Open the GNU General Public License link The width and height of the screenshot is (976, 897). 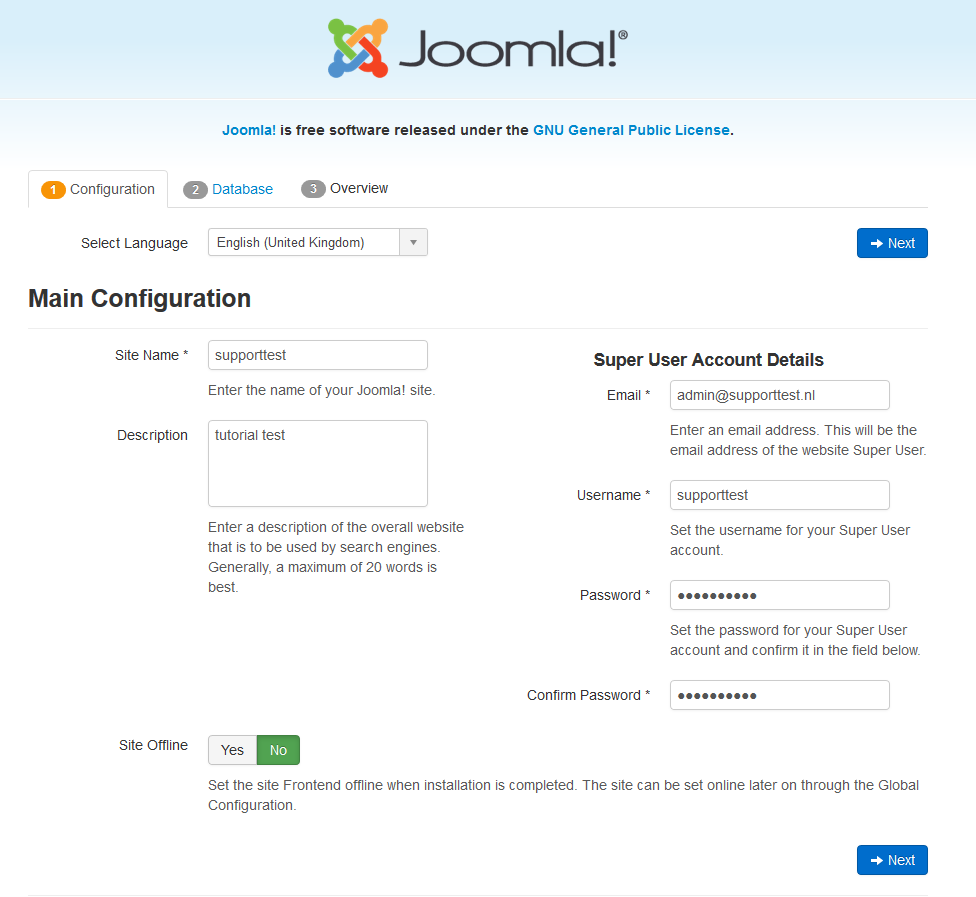(631, 130)
